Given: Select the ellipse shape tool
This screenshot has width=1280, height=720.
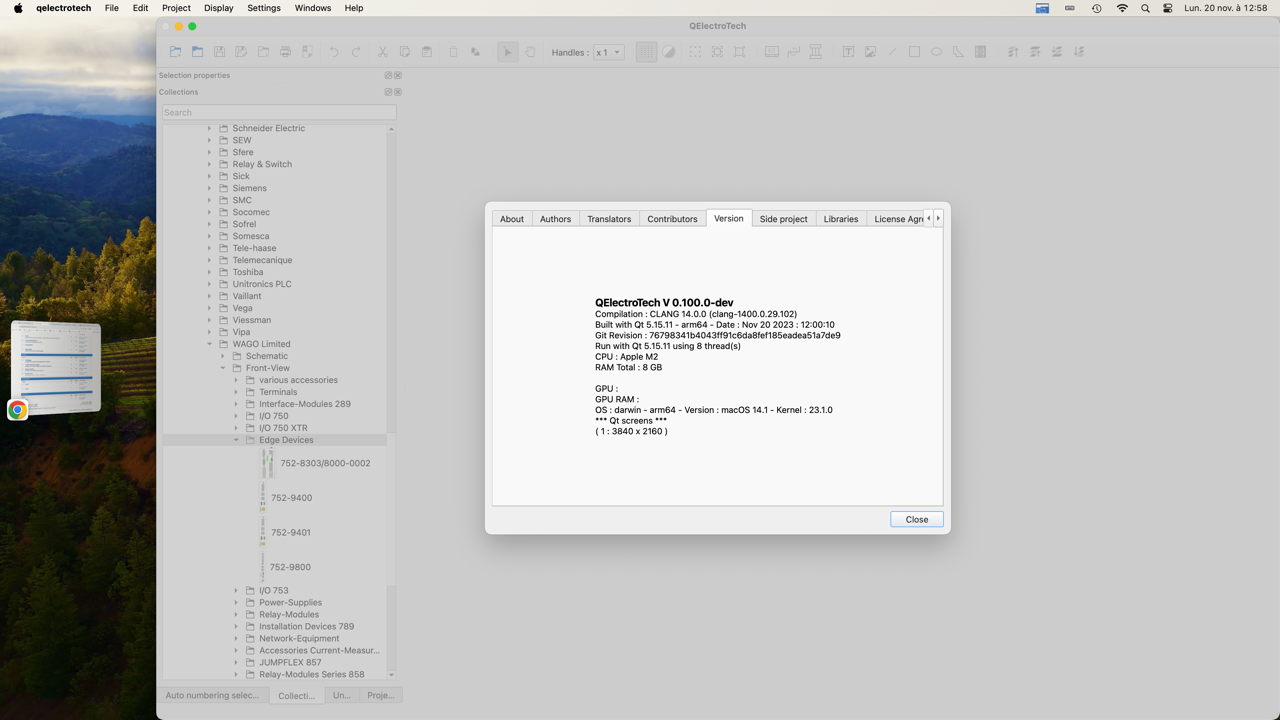Looking at the screenshot, I should point(936,52).
